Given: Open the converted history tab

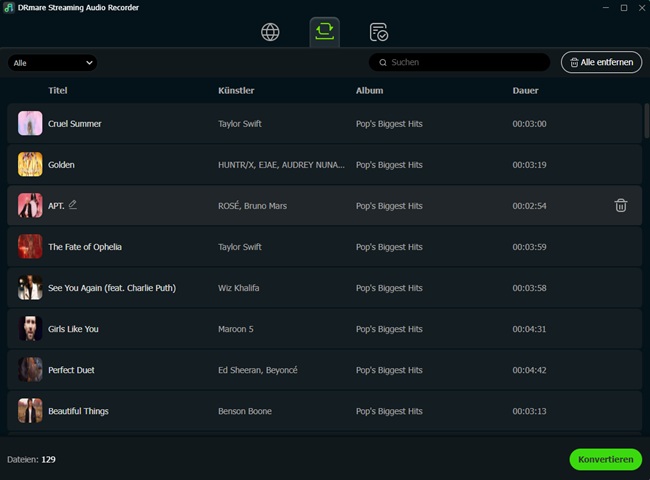Looking at the screenshot, I should (x=378, y=32).
